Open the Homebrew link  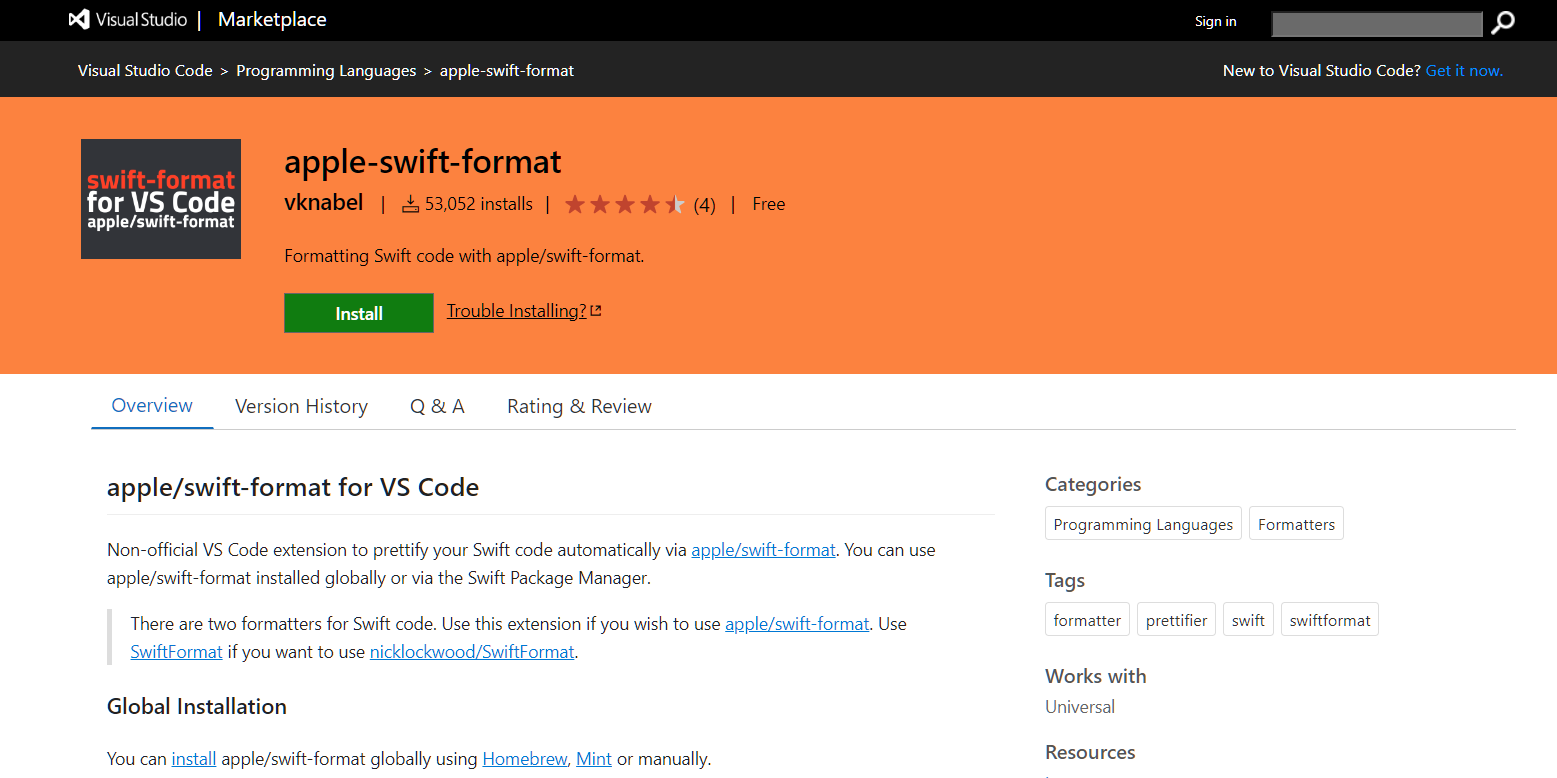coord(525,759)
